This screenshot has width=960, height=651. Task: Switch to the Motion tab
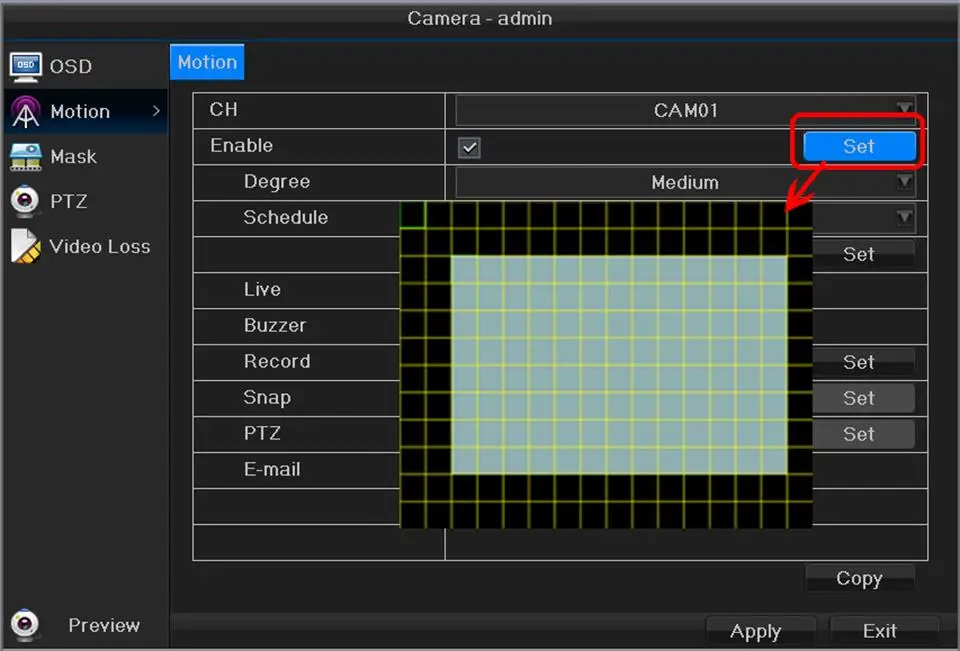(x=207, y=62)
